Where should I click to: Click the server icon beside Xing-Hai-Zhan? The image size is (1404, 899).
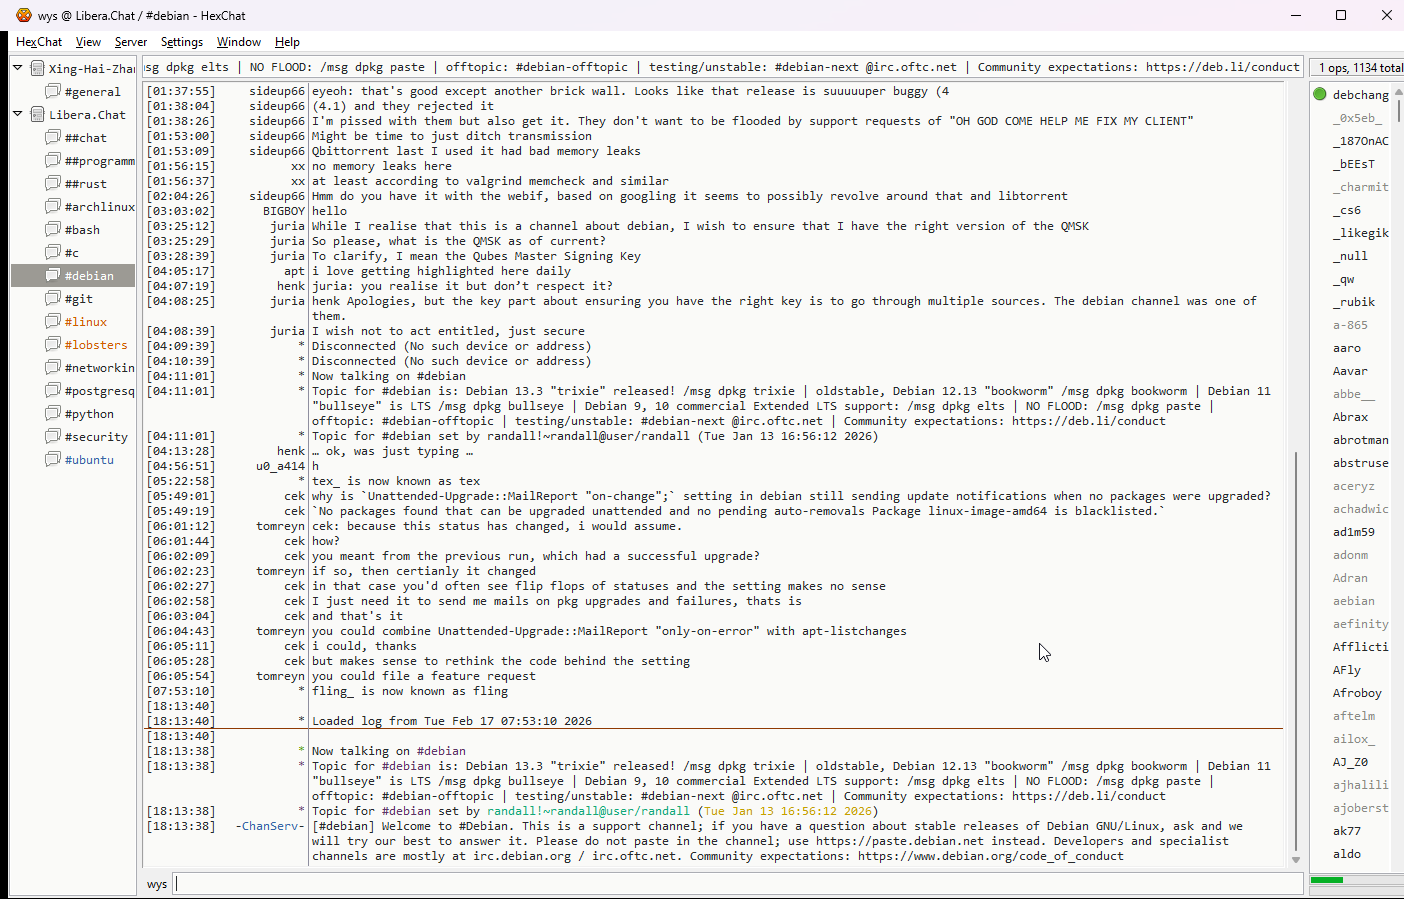point(37,68)
